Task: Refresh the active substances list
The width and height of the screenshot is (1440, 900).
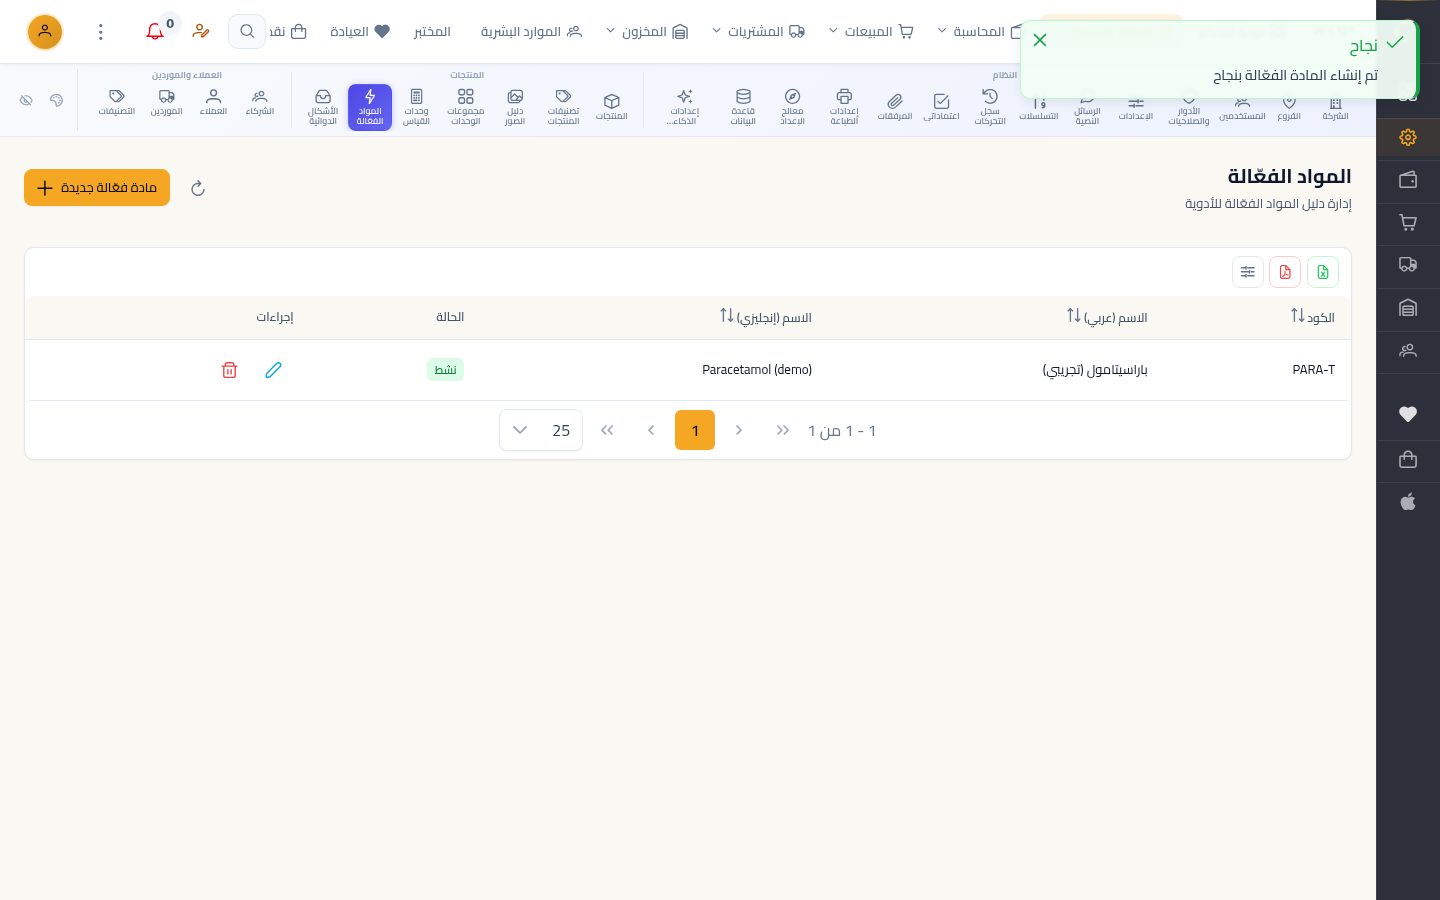Action: (198, 188)
